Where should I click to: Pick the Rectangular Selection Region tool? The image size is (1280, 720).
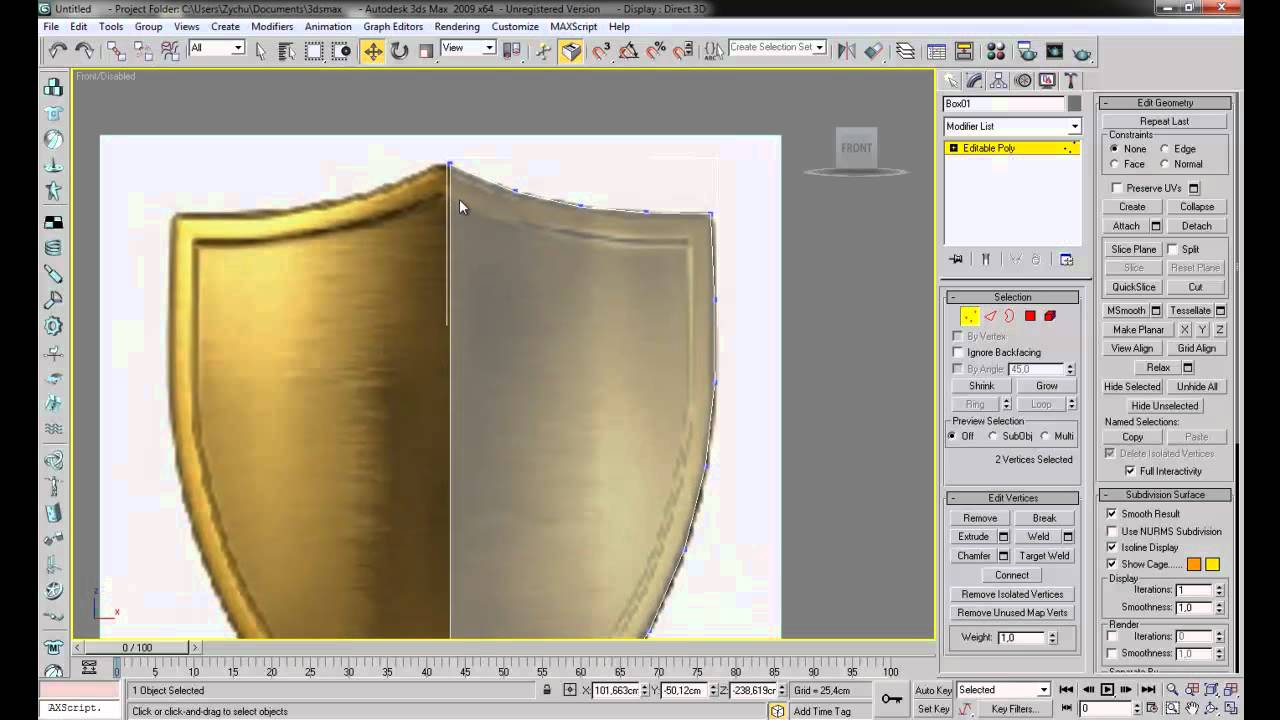[x=314, y=51]
